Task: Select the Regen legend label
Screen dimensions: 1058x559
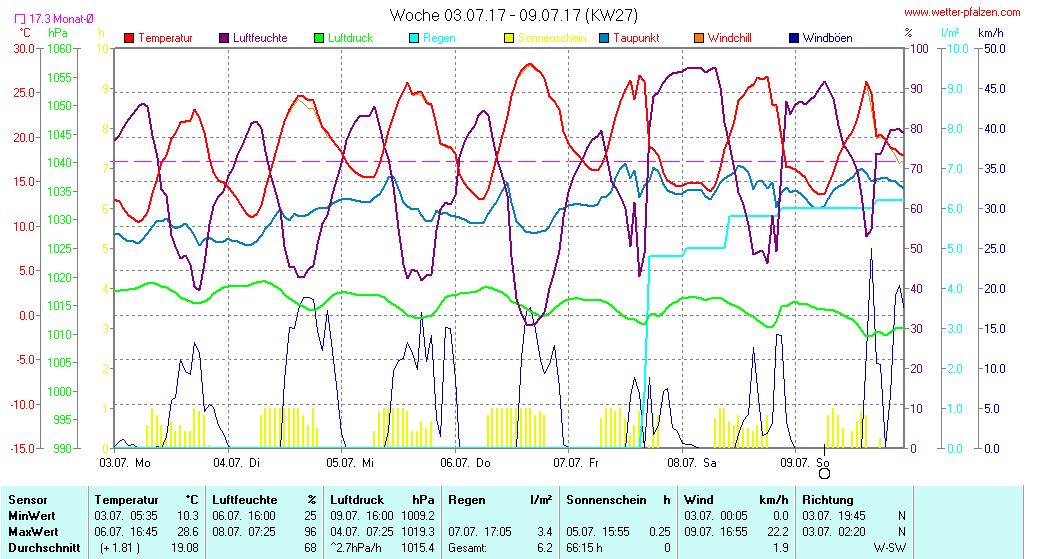Action: pyautogui.click(x=439, y=38)
